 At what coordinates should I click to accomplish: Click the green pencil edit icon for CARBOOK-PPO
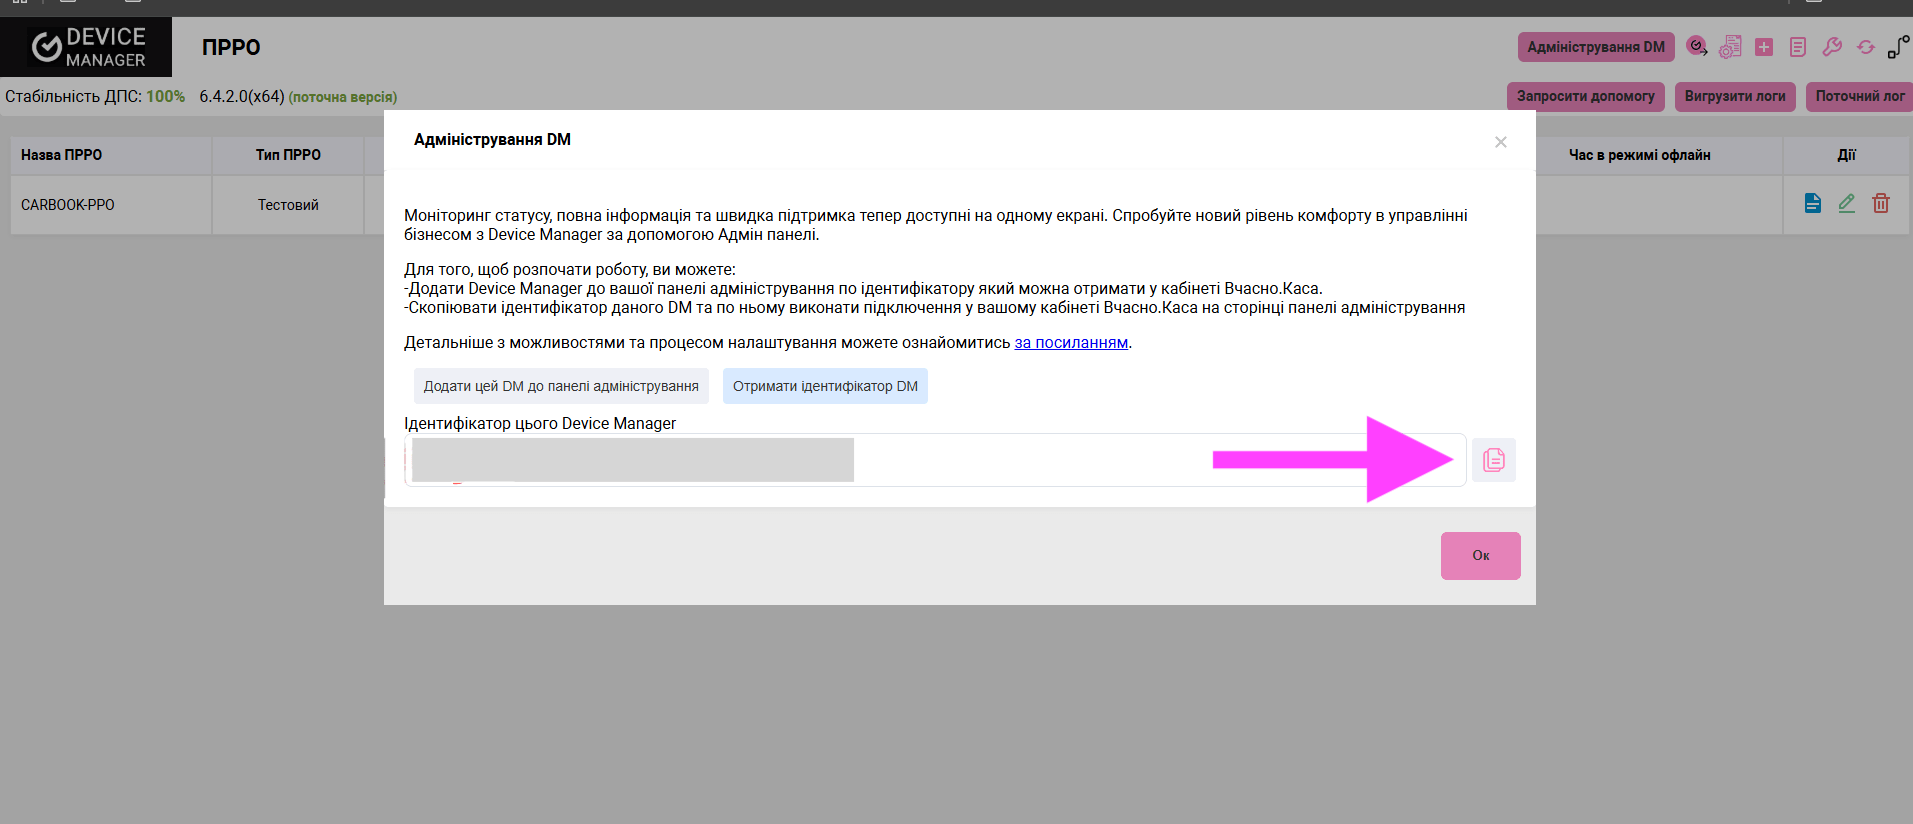pyautogui.click(x=1847, y=204)
